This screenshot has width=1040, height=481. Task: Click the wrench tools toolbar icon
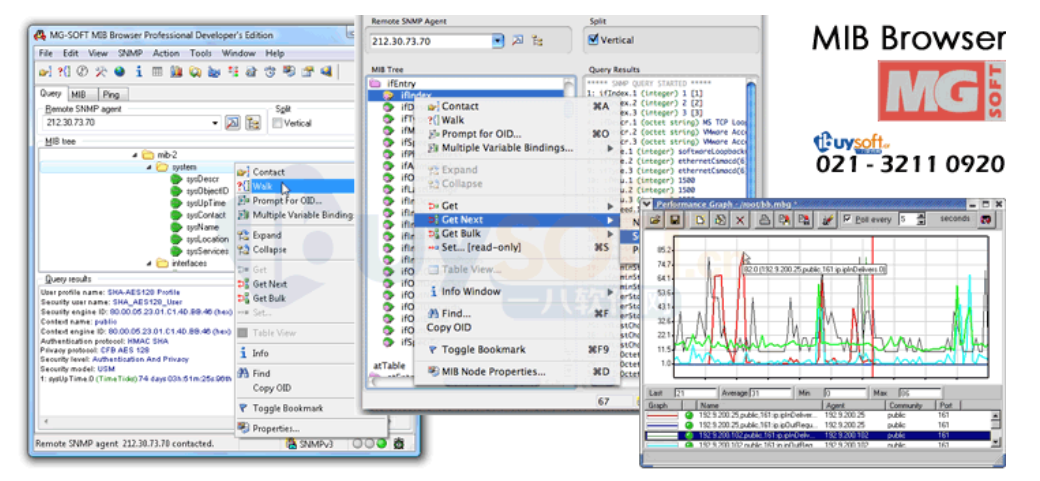pyautogui.click(x=101, y=72)
